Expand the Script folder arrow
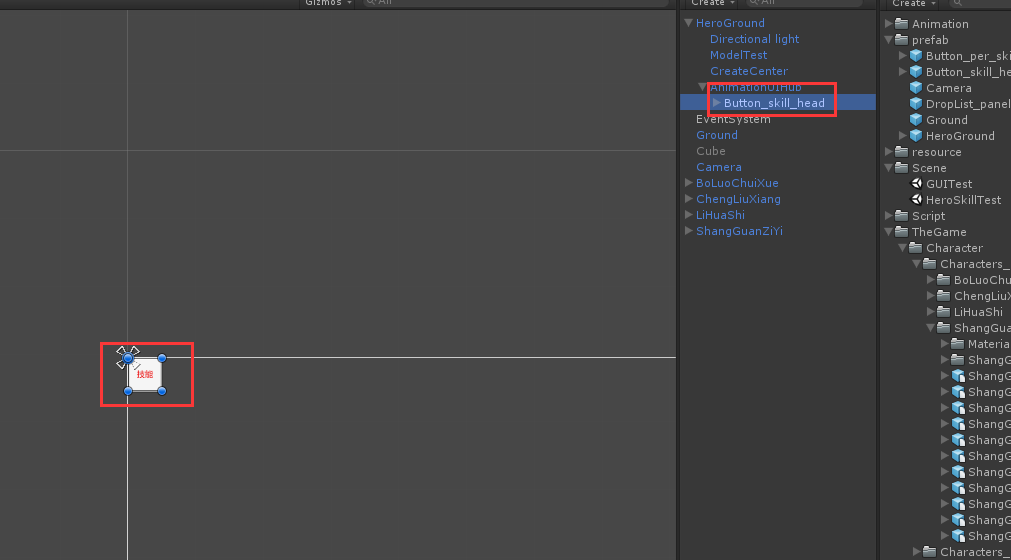The width and height of the screenshot is (1011, 560). (888, 216)
